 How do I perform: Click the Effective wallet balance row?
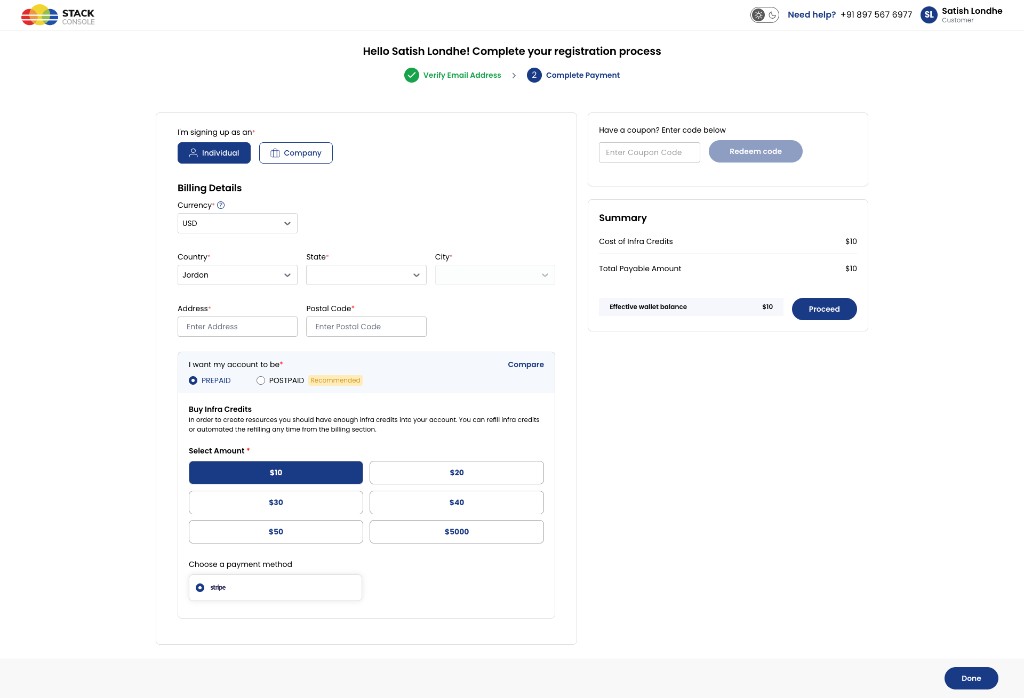(x=691, y=307)
